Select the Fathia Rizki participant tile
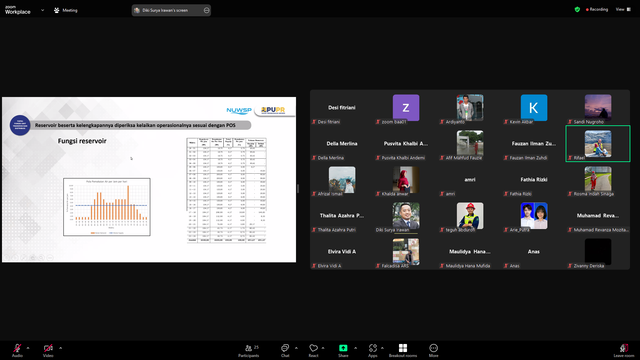Image resolution: width=640 pixels, height=360 pixels. click(x=534, y=180)
